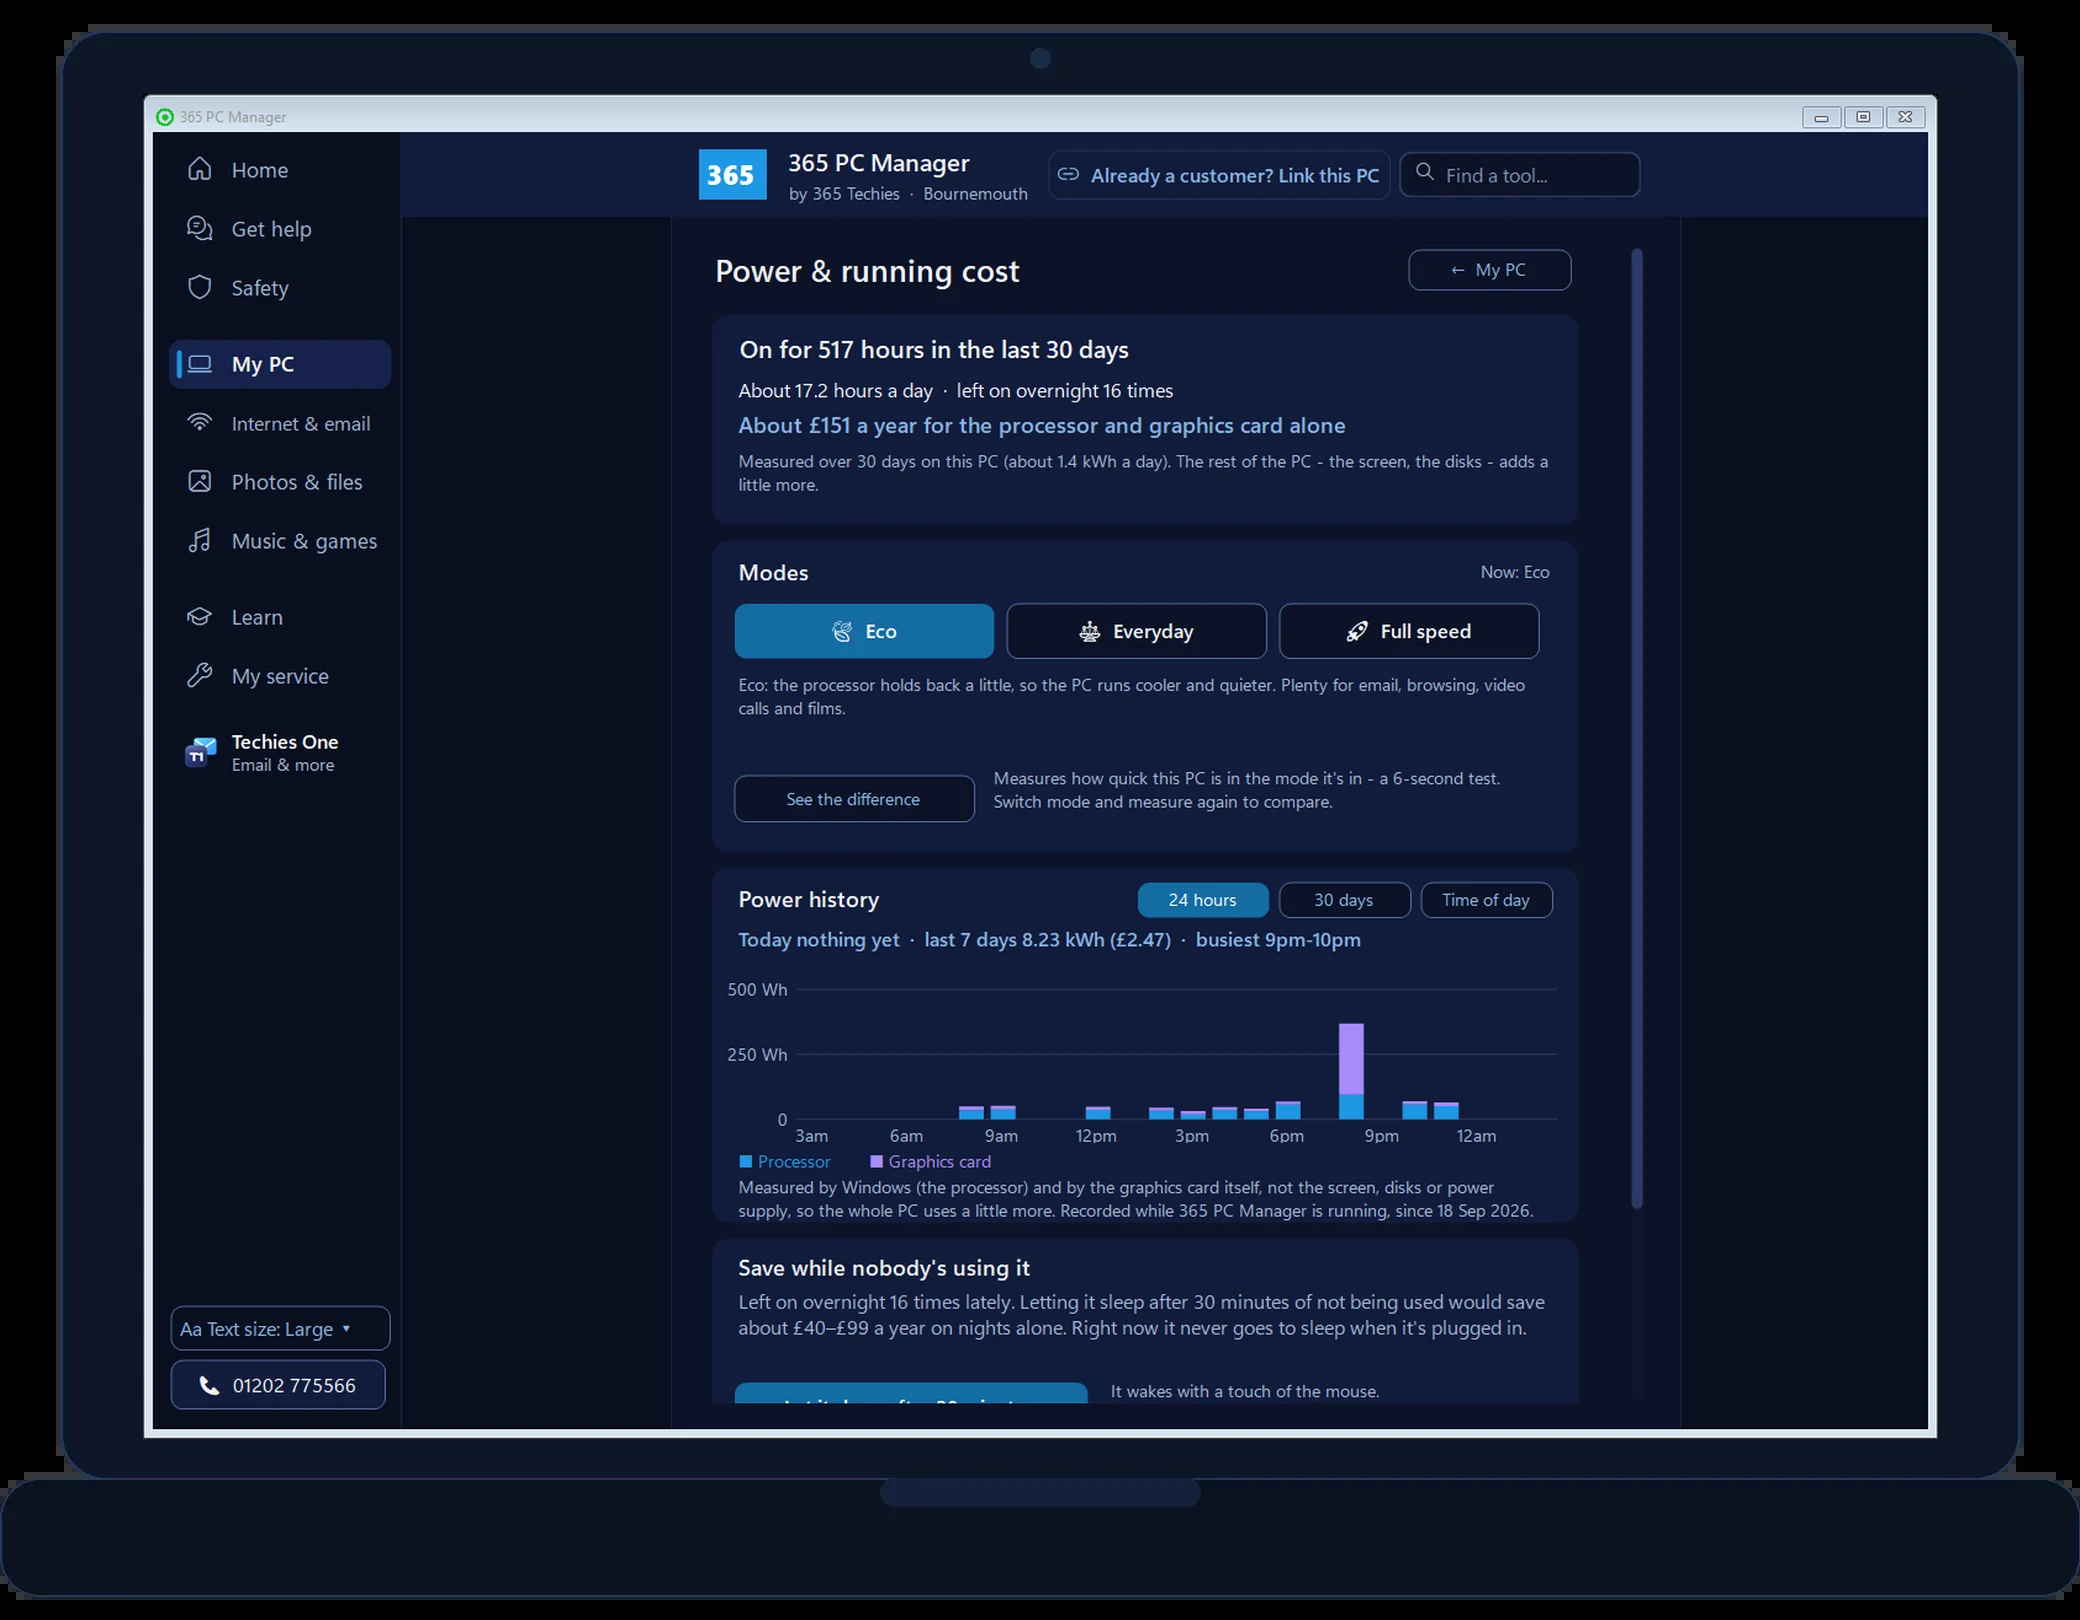Click the 365 PC Manager title bar icon
The image size is (2080, 1620).
click(x=165, y=117)
